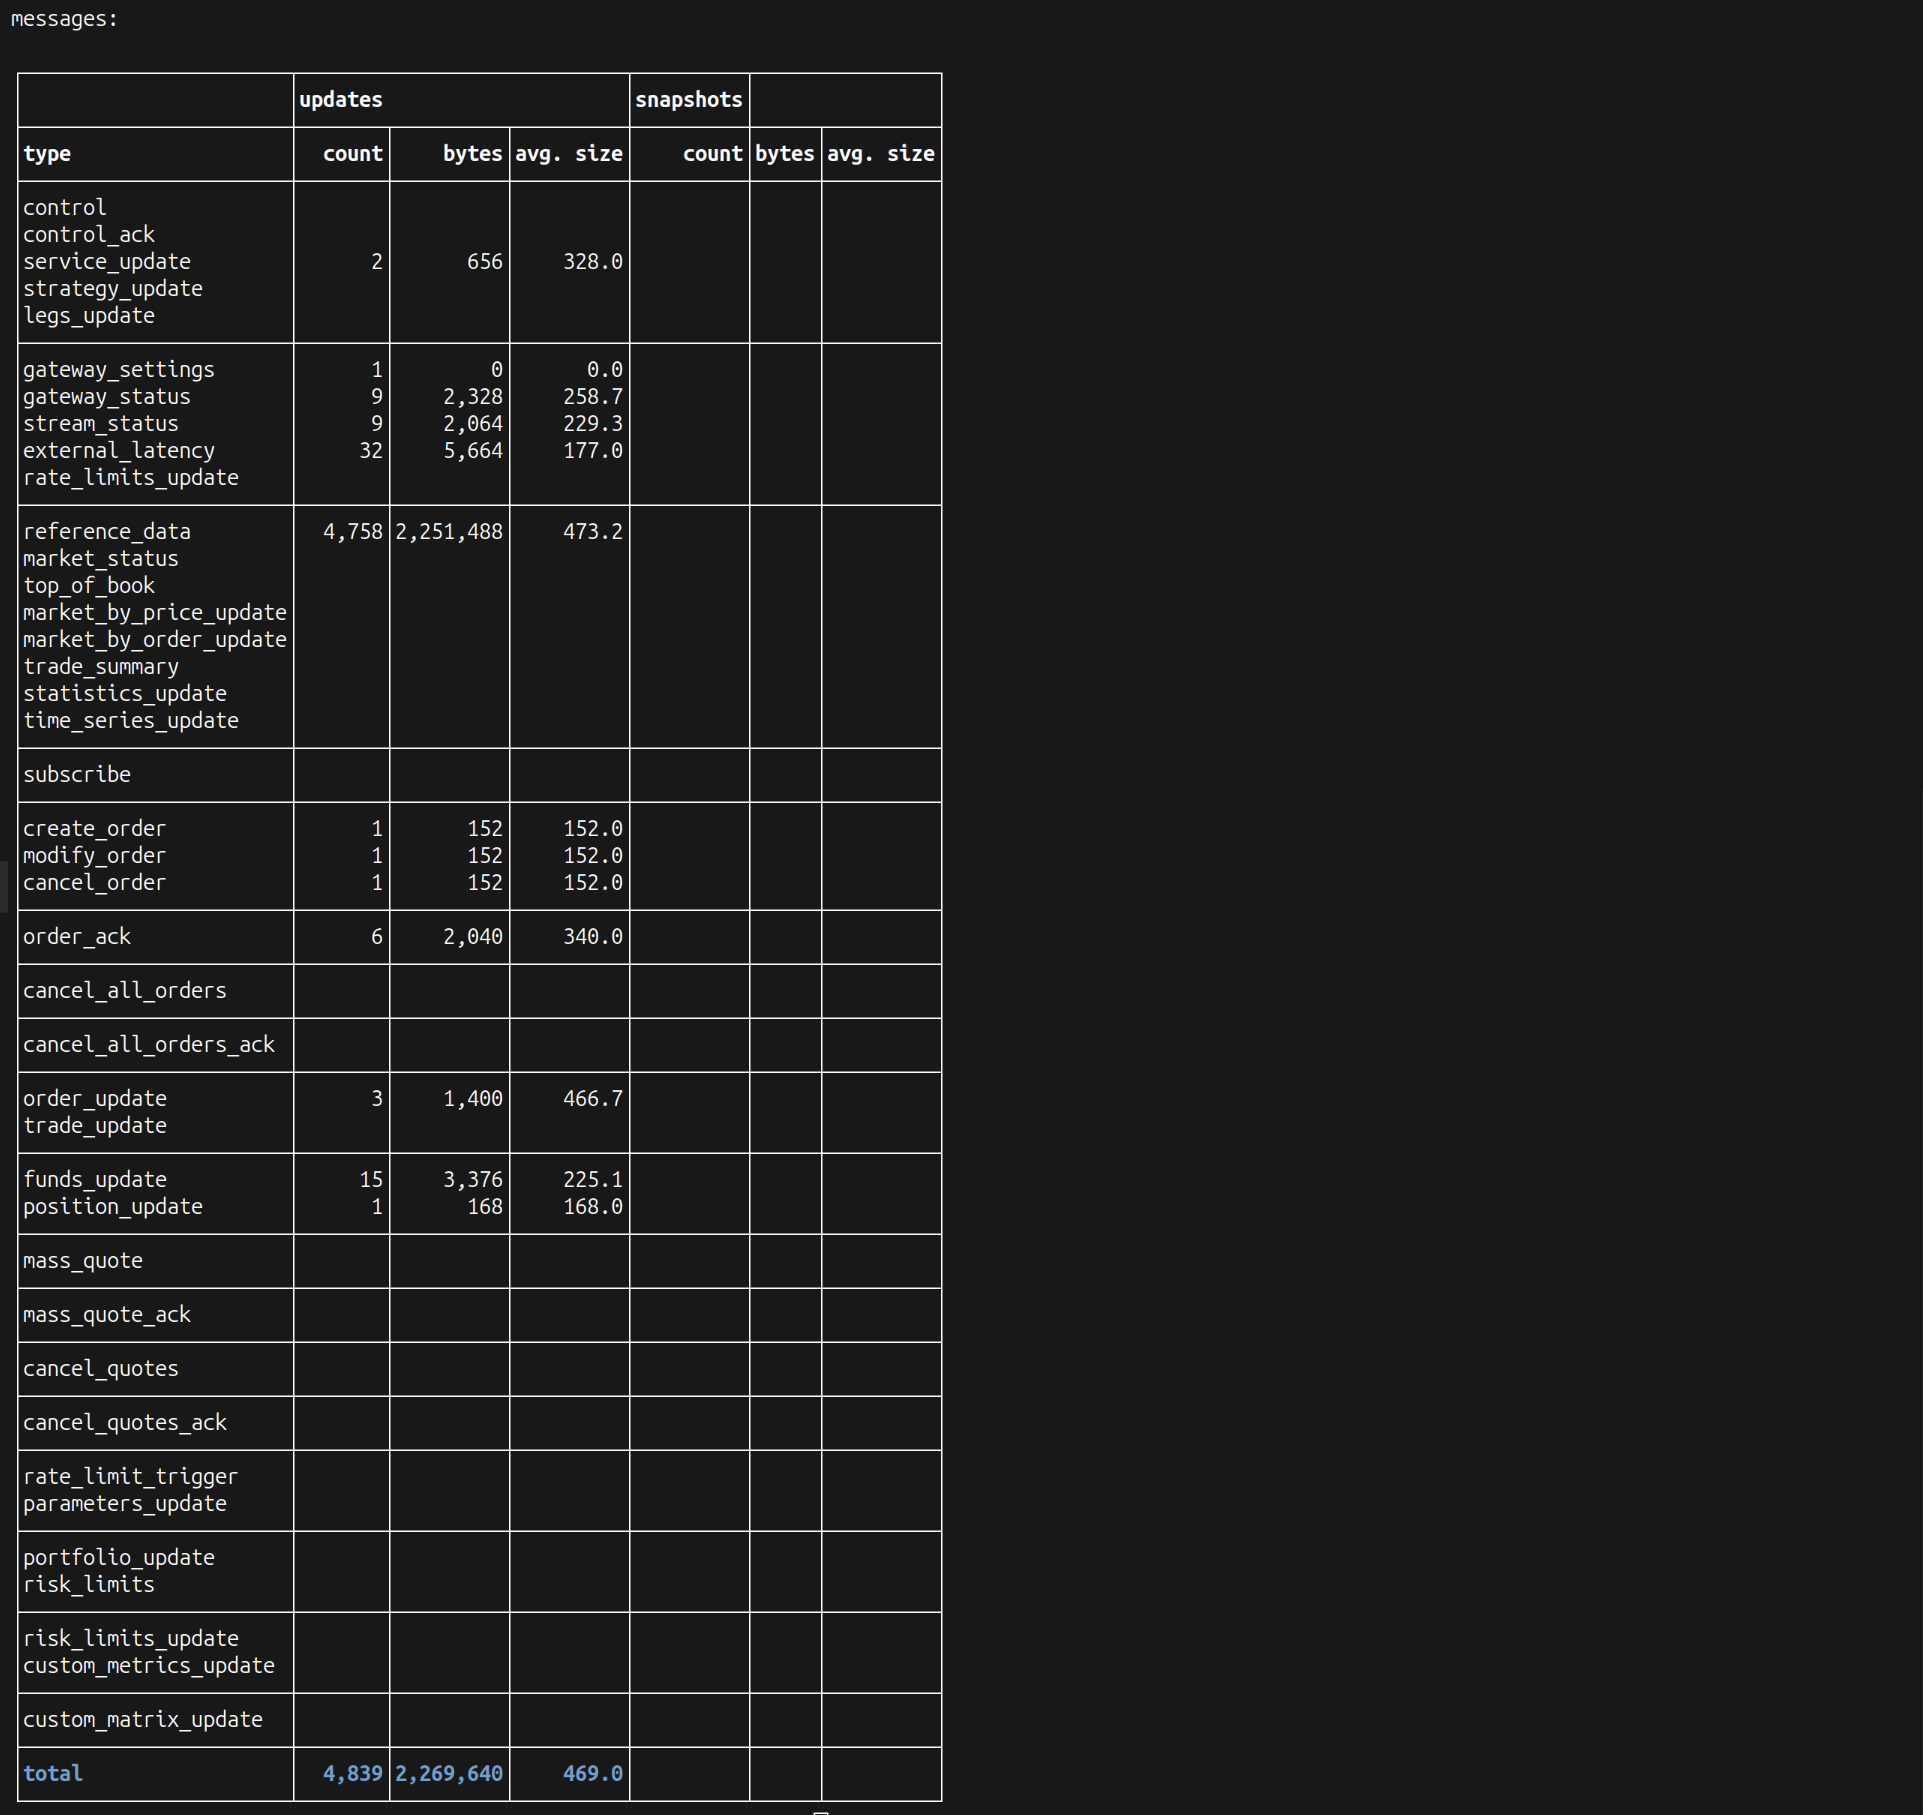Click the 258.7 average size value
The image size is (1923, 1815).
click(593, 397)
